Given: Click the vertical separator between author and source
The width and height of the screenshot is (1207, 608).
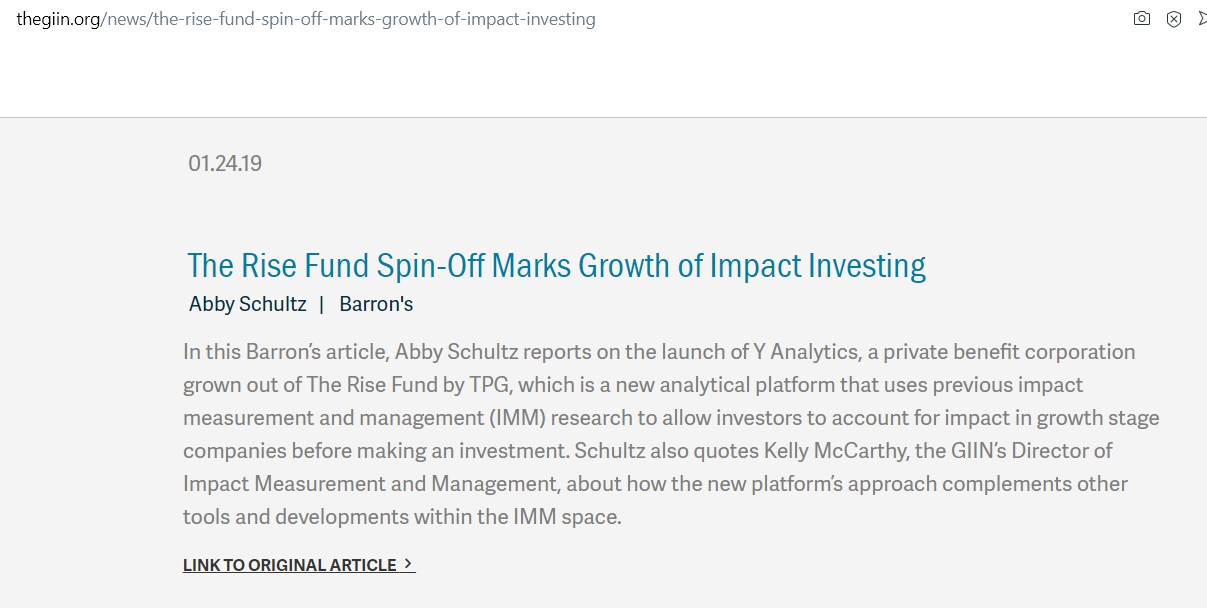Looking at the screenshot, I should pyautogui.click(x=322, y=304).
